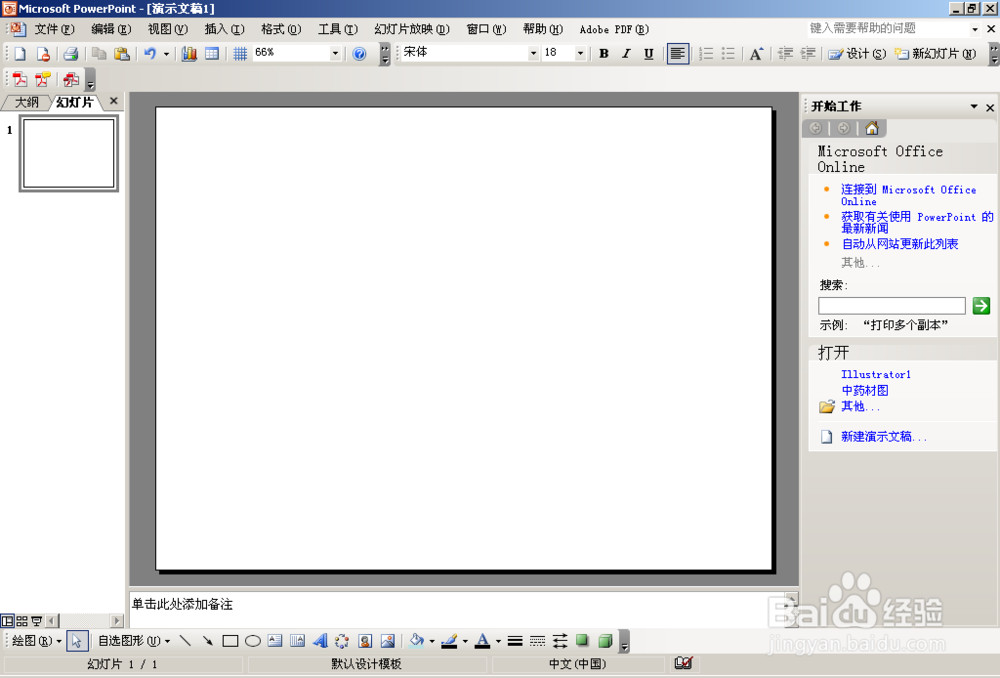Screen dimensions: 1000x678
Task: Open the zoom percentage dropdown
Action: tap(334, 53)
